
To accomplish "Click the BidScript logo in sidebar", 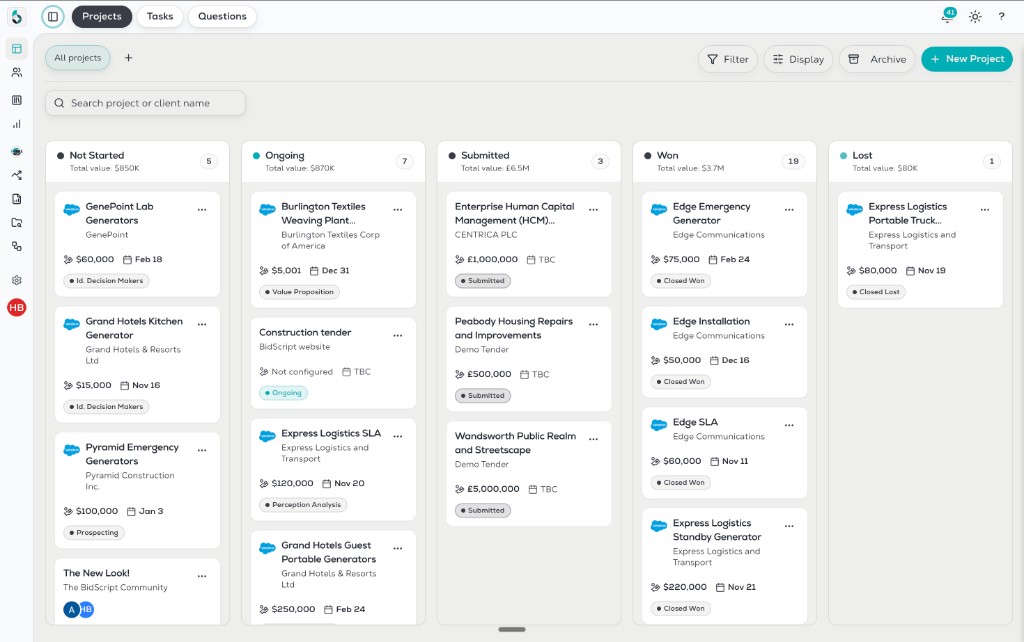I will 17,16.
